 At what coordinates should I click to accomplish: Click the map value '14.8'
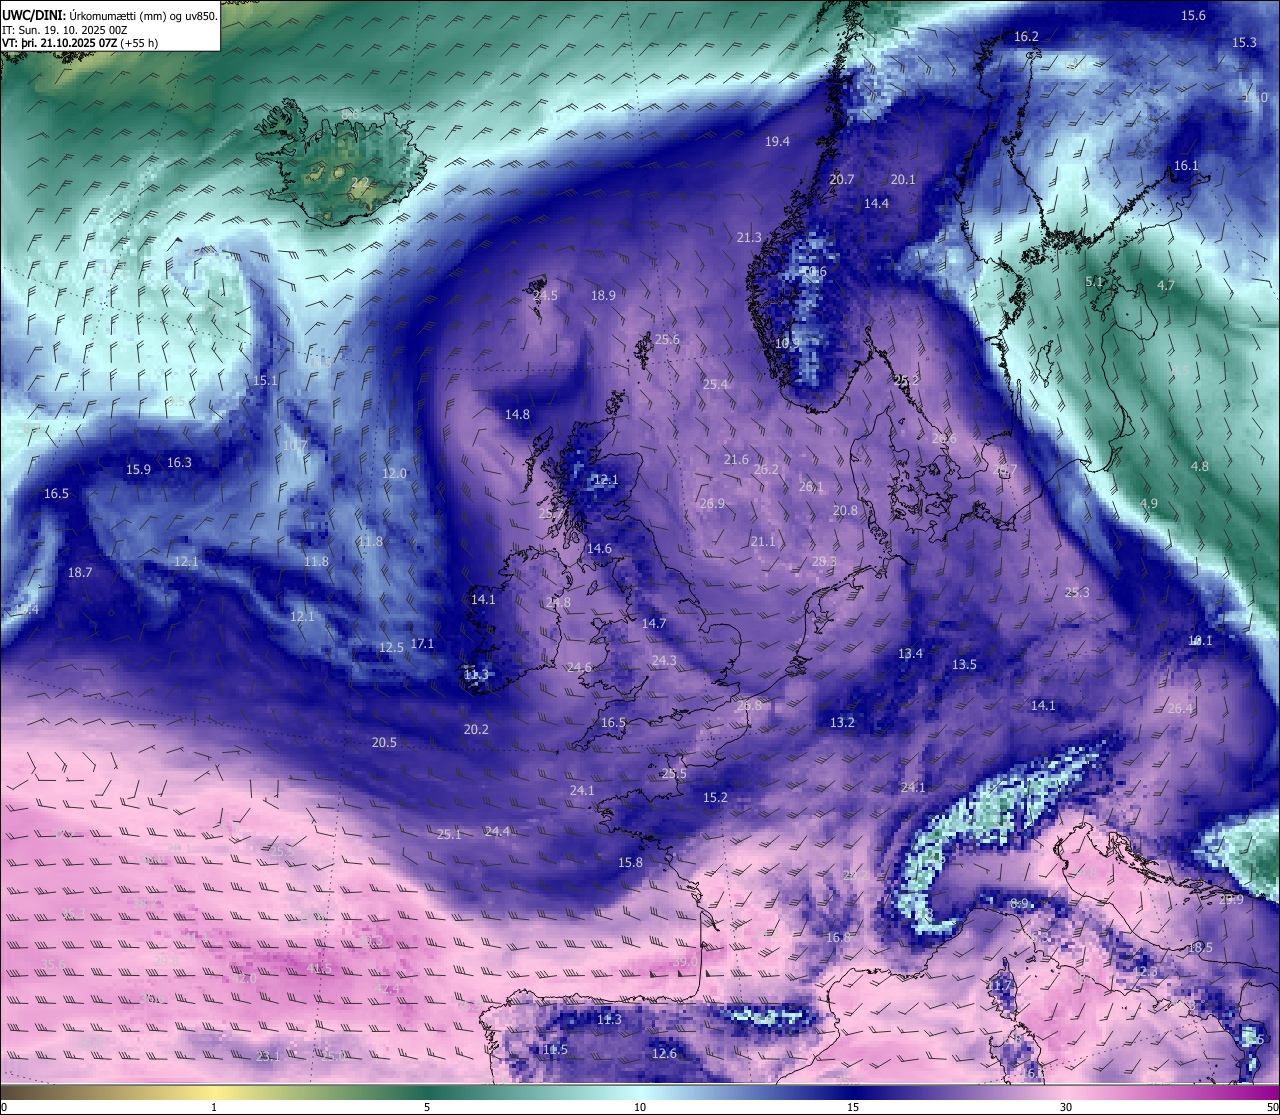[x=517, y=414]
